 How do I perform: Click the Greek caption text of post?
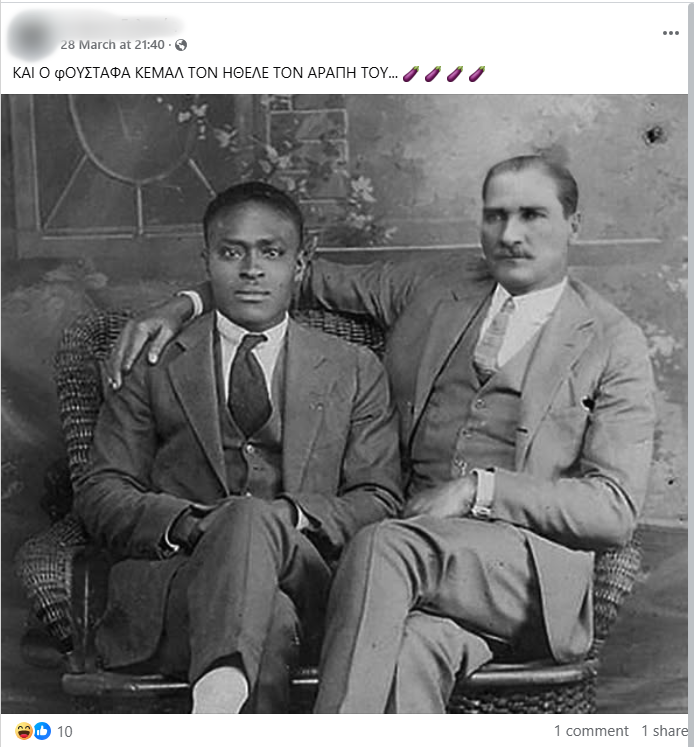[205, 73]
